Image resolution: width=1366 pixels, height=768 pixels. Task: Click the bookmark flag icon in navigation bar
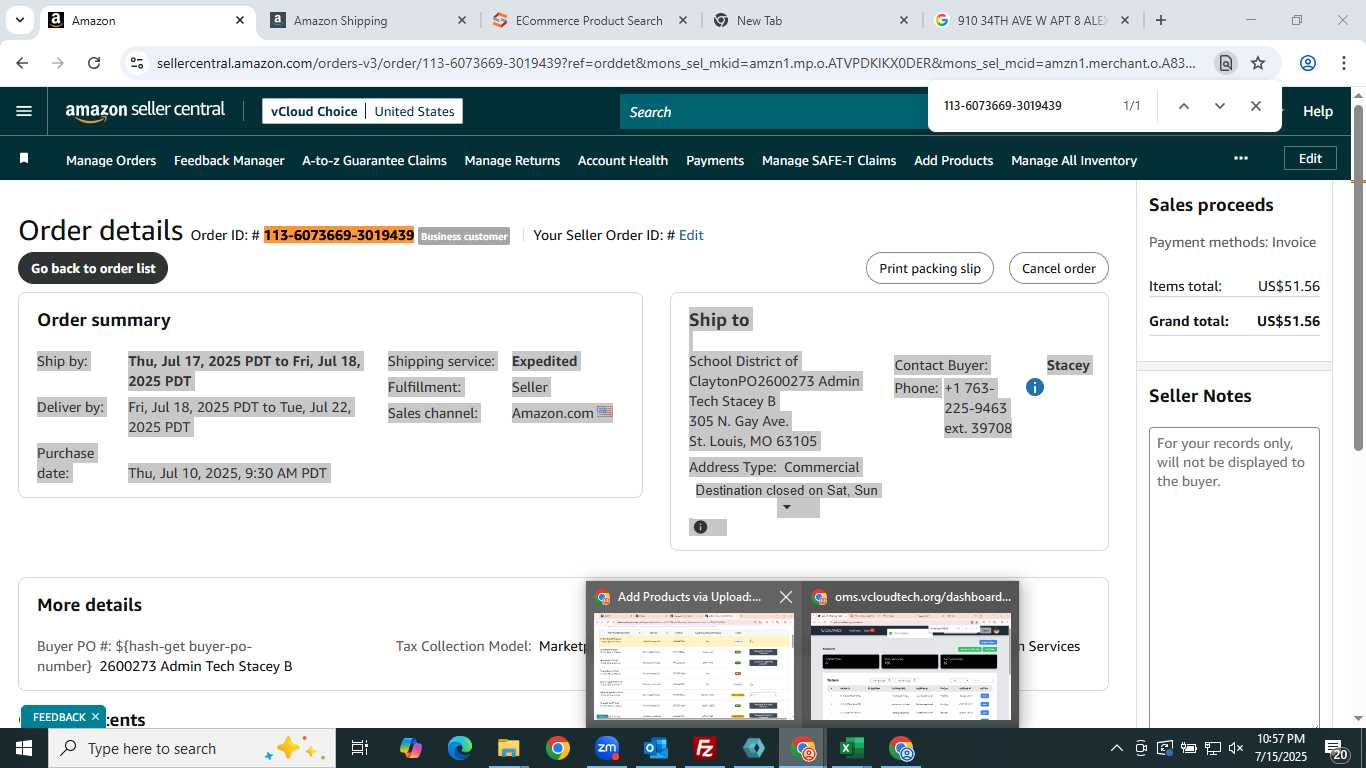point(24,158)
